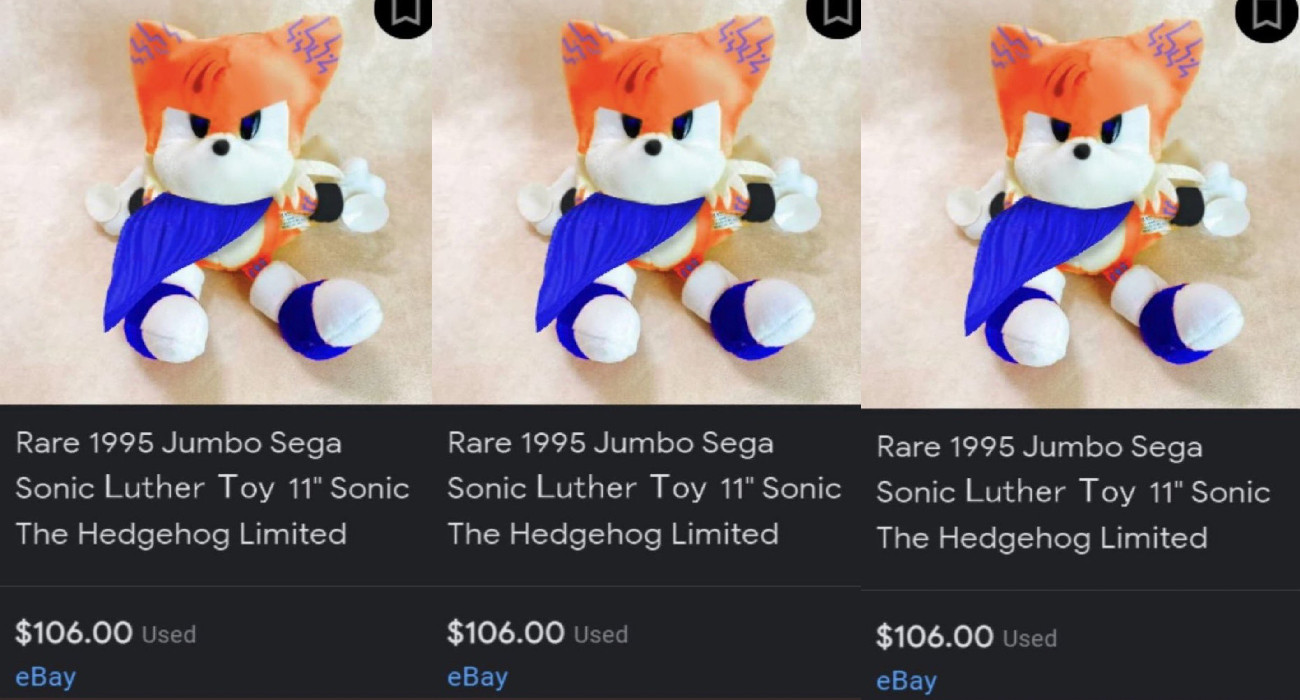Open first 'Rare 1995 Jumbo Sega' title

(212, 488)
